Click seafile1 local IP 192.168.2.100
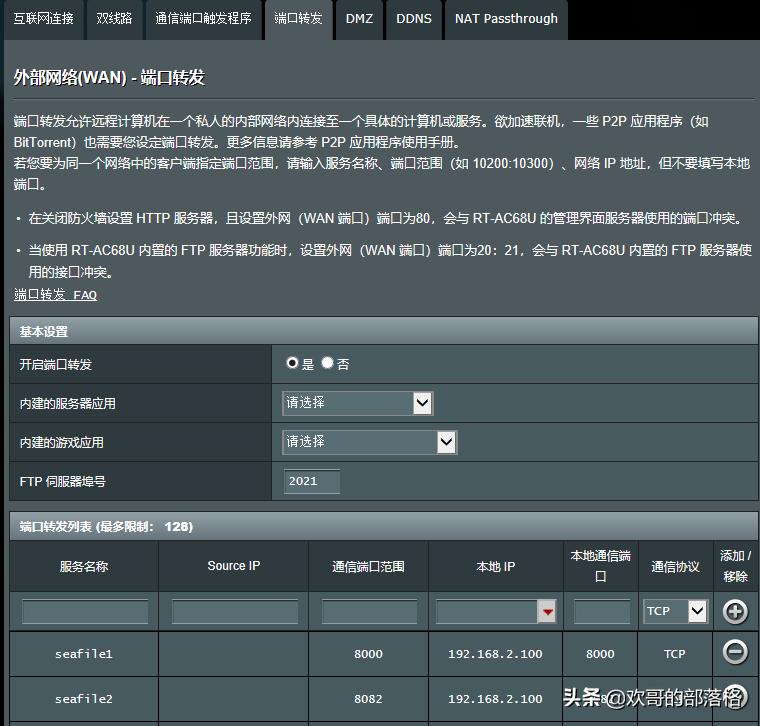760x726 pixels. [495, 654]
